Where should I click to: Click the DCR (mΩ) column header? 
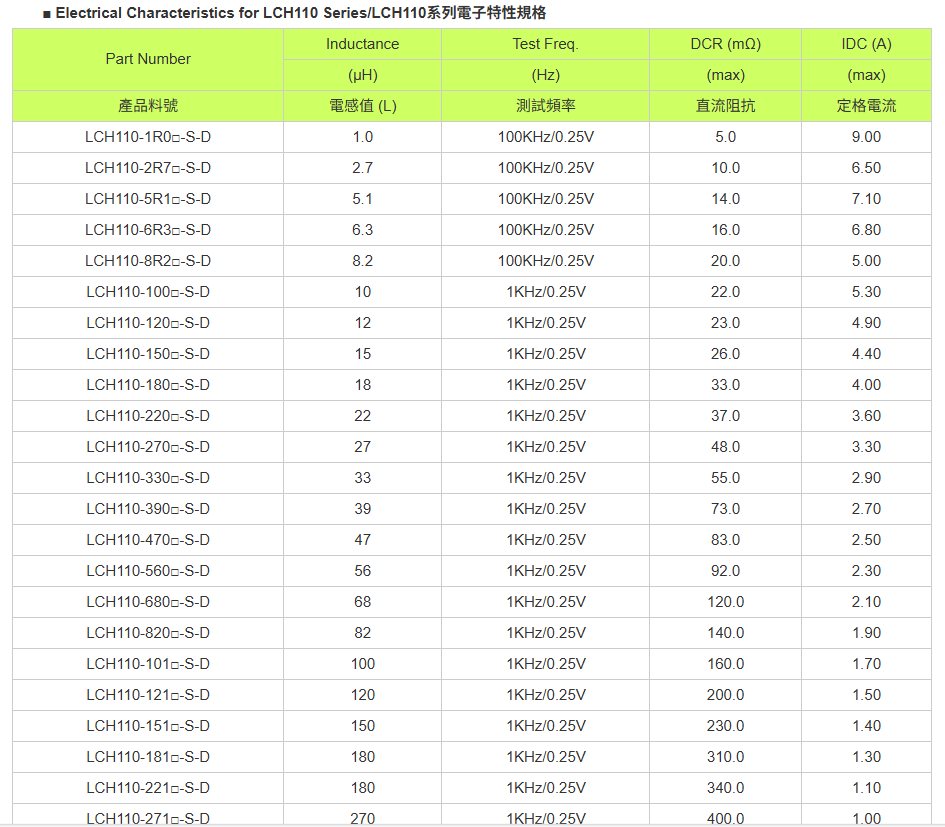pyautogui.click(x=726, y=44)
